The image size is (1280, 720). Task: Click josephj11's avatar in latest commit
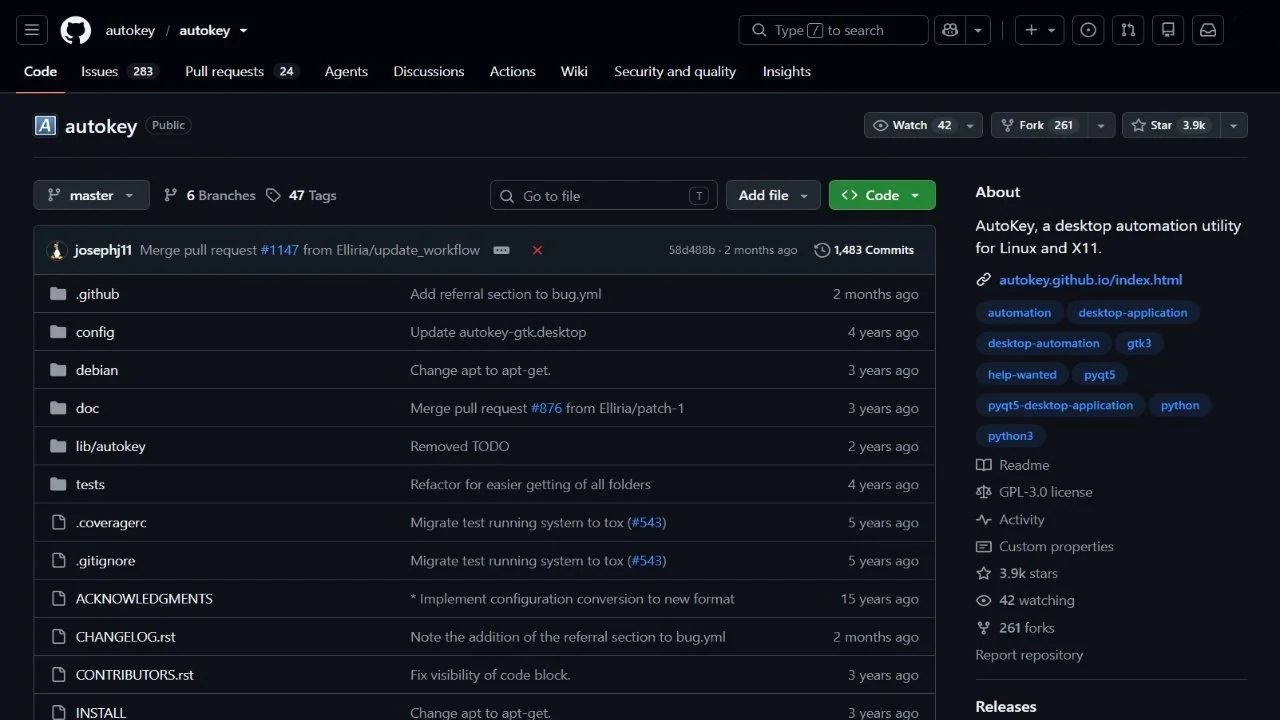tap(56, 250)
